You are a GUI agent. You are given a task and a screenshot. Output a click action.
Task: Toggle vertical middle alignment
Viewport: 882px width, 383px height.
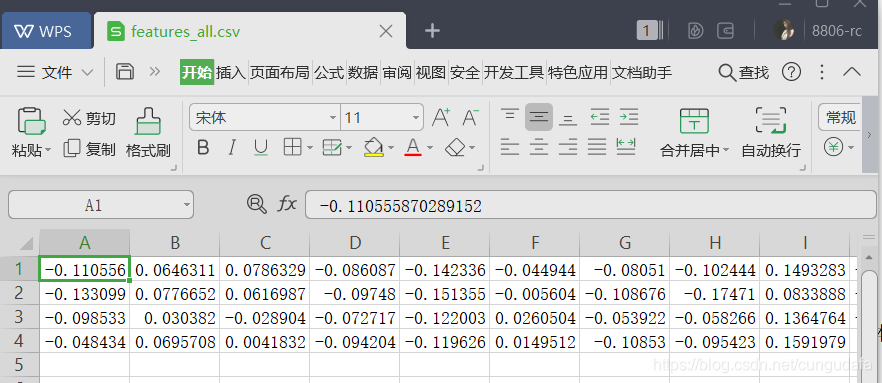[x=539, y=118]
